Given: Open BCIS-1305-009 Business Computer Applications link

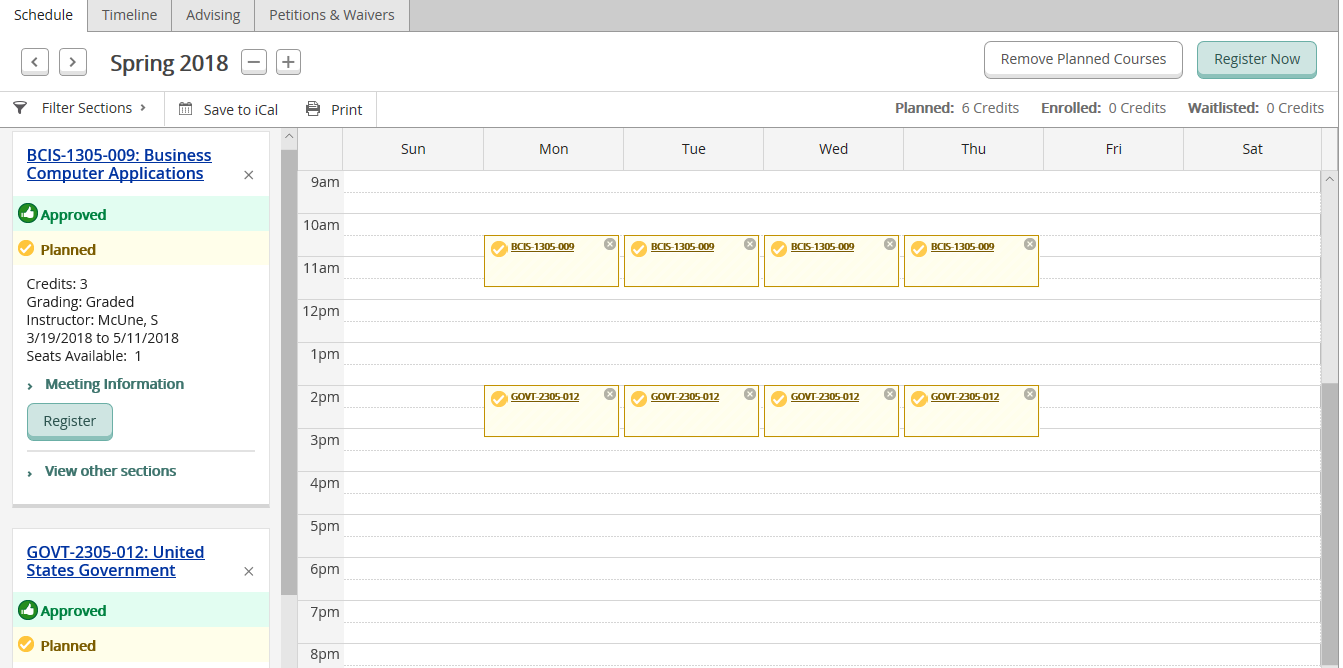Looking at the screenshot, I should click(x=119, y=164).
